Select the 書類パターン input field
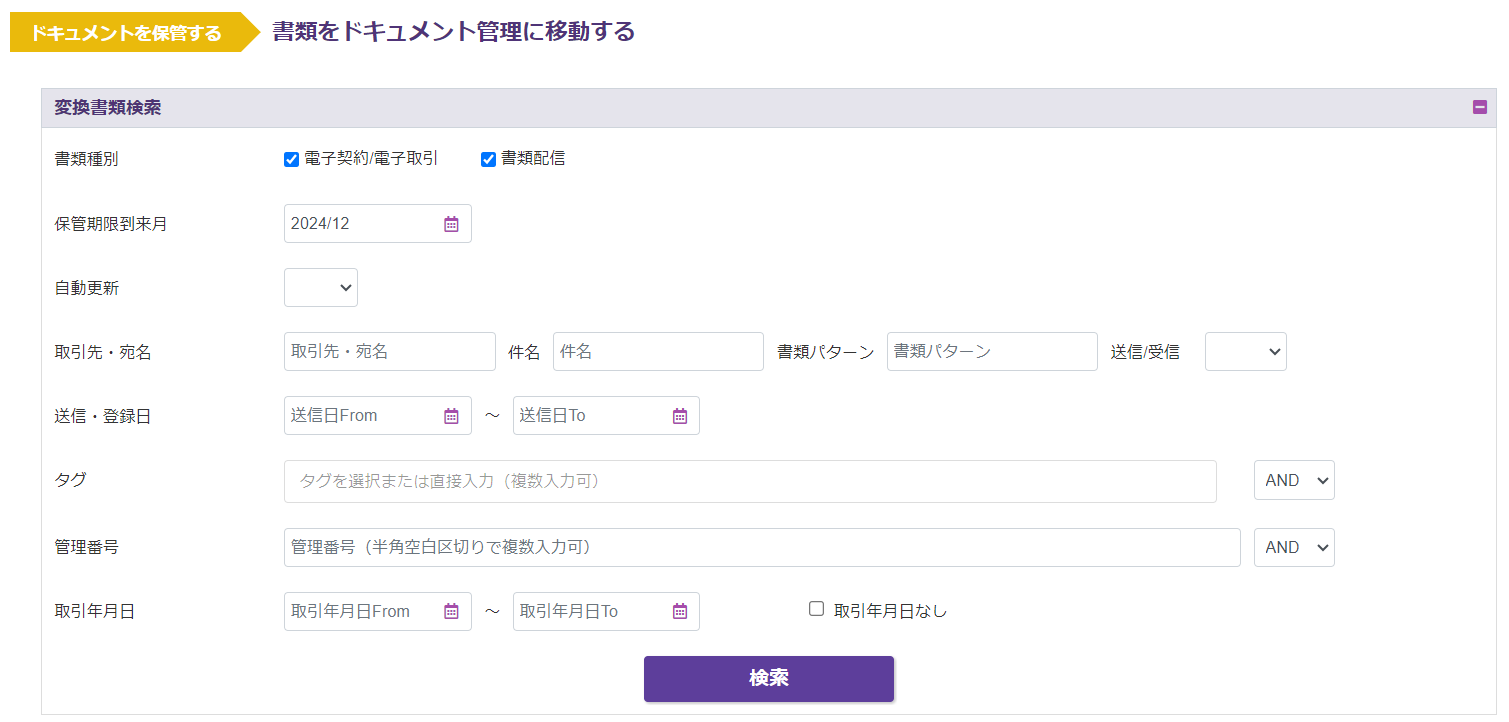Viewport: 1509px width, 722px height. (992, 352)
